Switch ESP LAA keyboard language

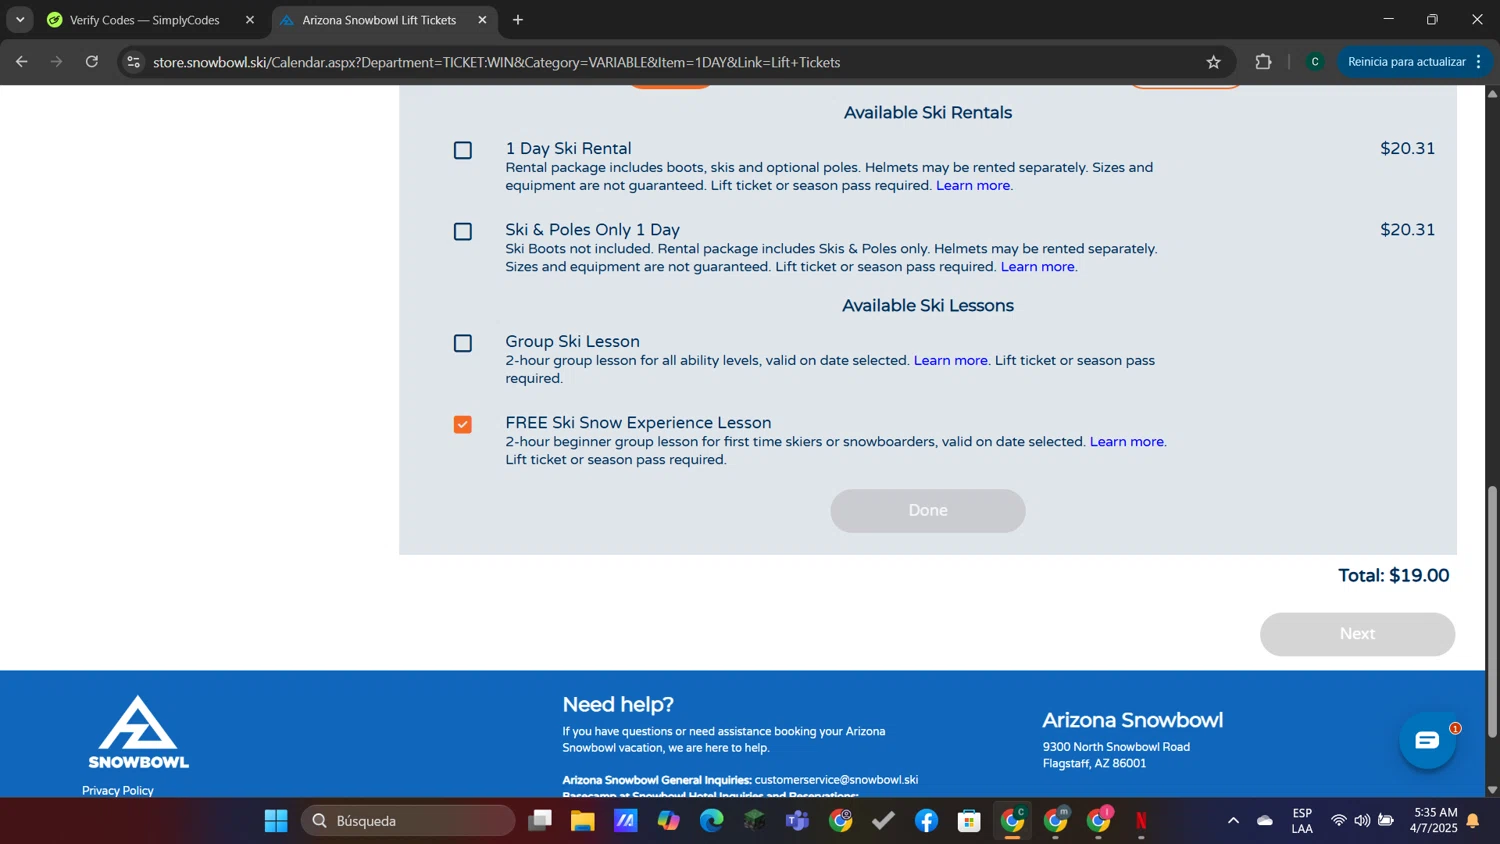pyautogui.click(x=1302, y=821)
